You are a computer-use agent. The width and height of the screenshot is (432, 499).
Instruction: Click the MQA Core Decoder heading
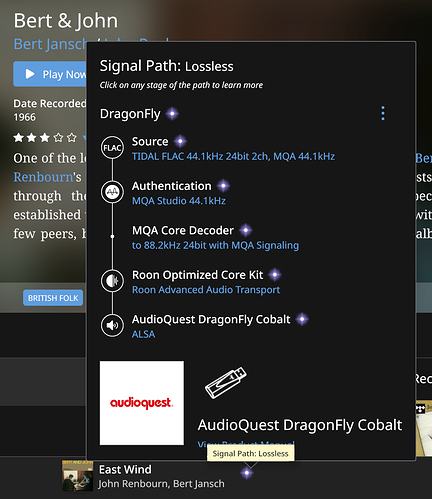pyautogui.click(x=183, y=230)
